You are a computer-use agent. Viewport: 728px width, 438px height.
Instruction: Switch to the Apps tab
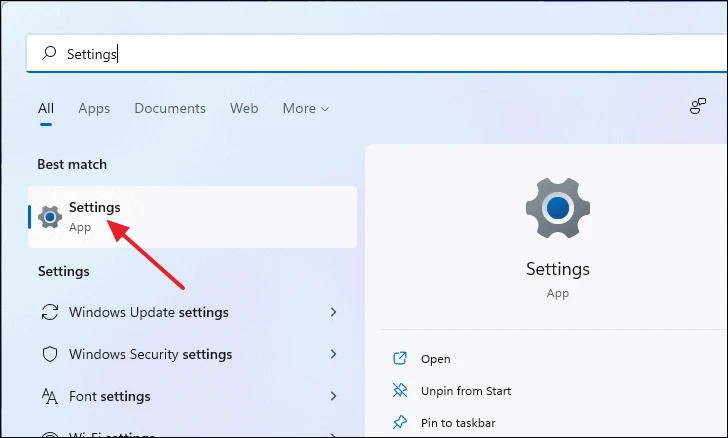tap(94, 108)
